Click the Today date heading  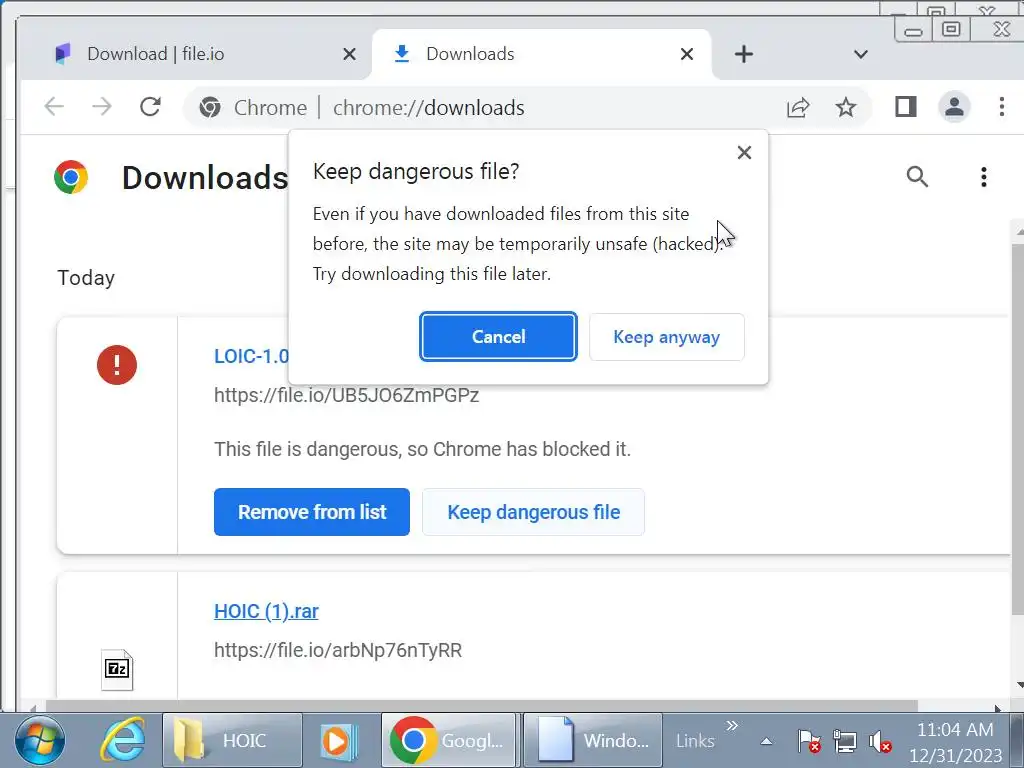[x=86, y=278]
